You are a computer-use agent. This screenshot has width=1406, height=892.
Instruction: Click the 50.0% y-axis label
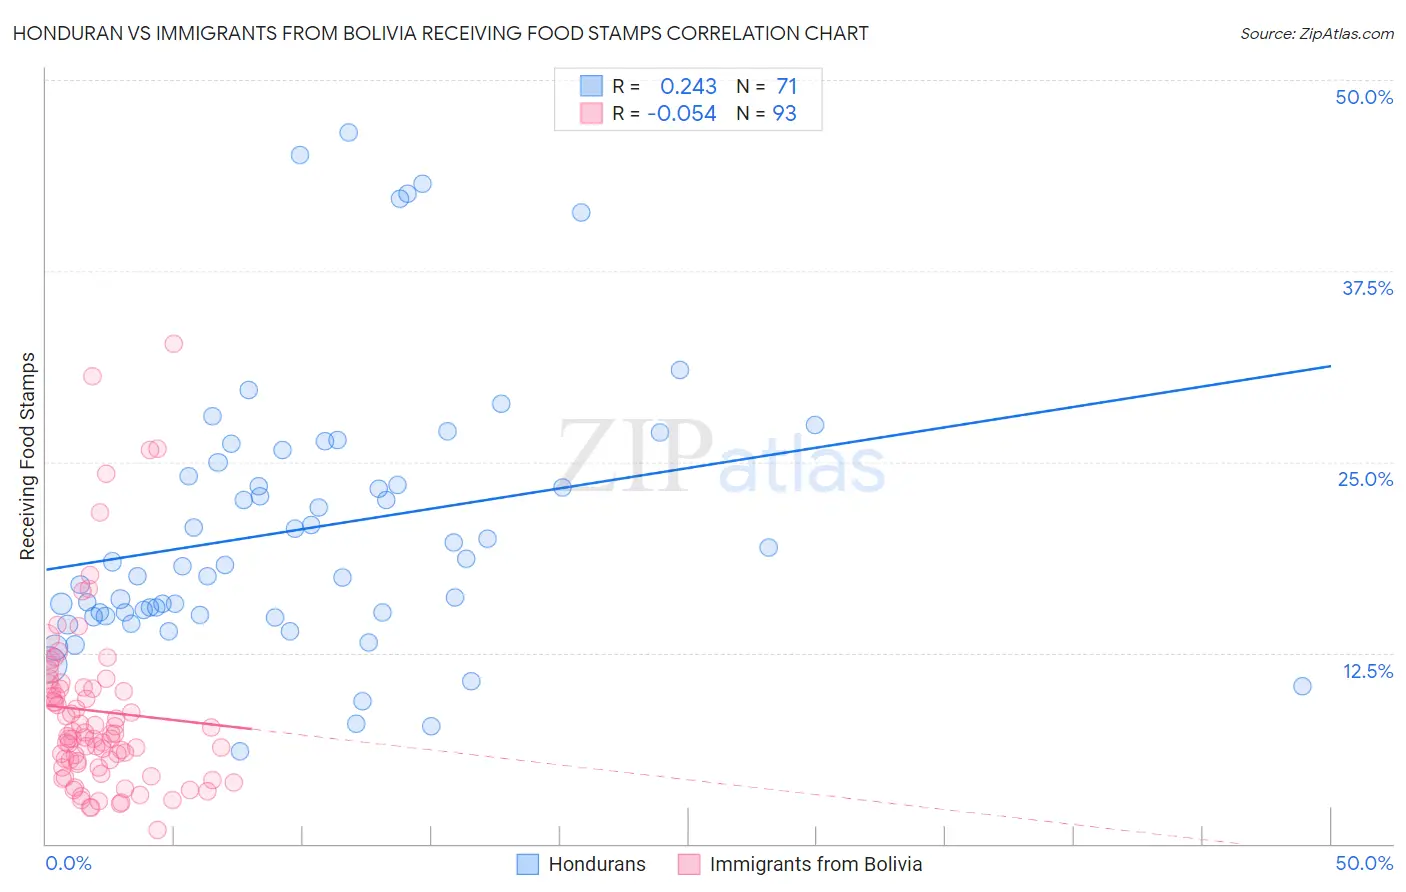1364,97
